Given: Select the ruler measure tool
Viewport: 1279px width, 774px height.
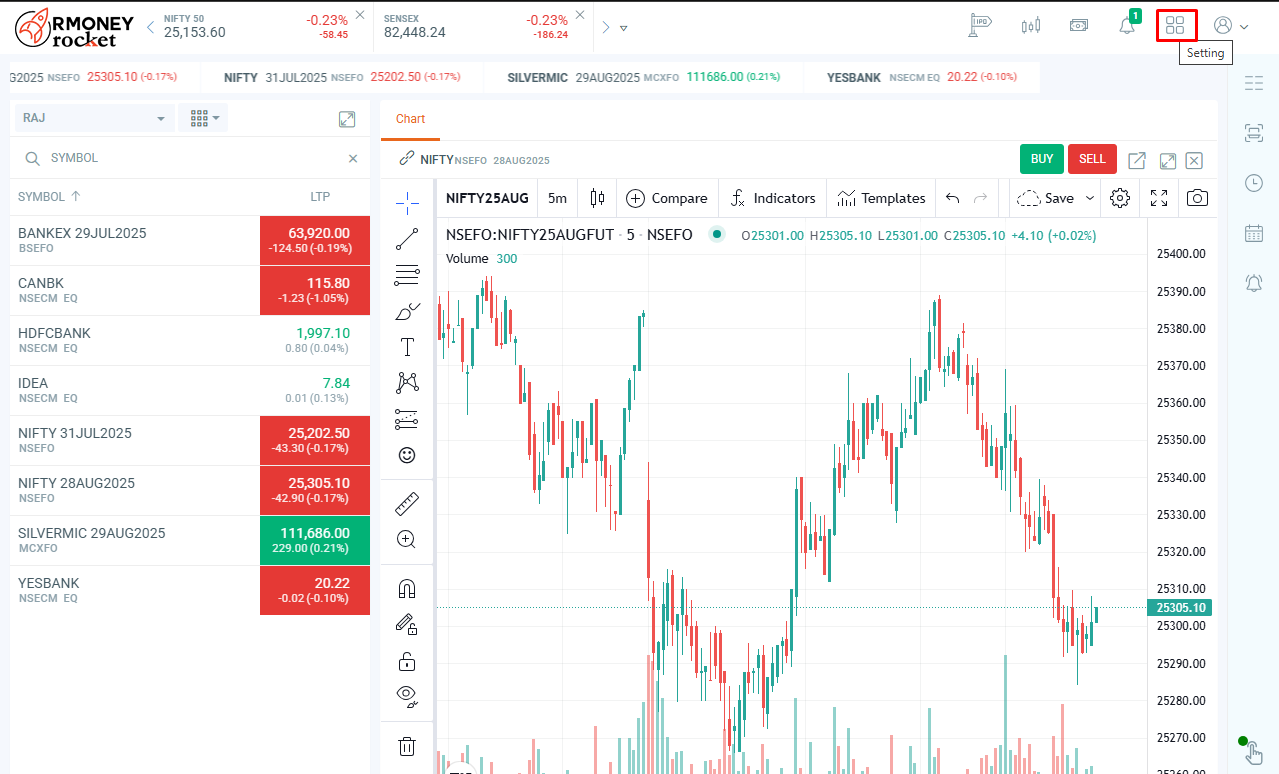Looking at the screenshot, I should (x=407, y=503).
